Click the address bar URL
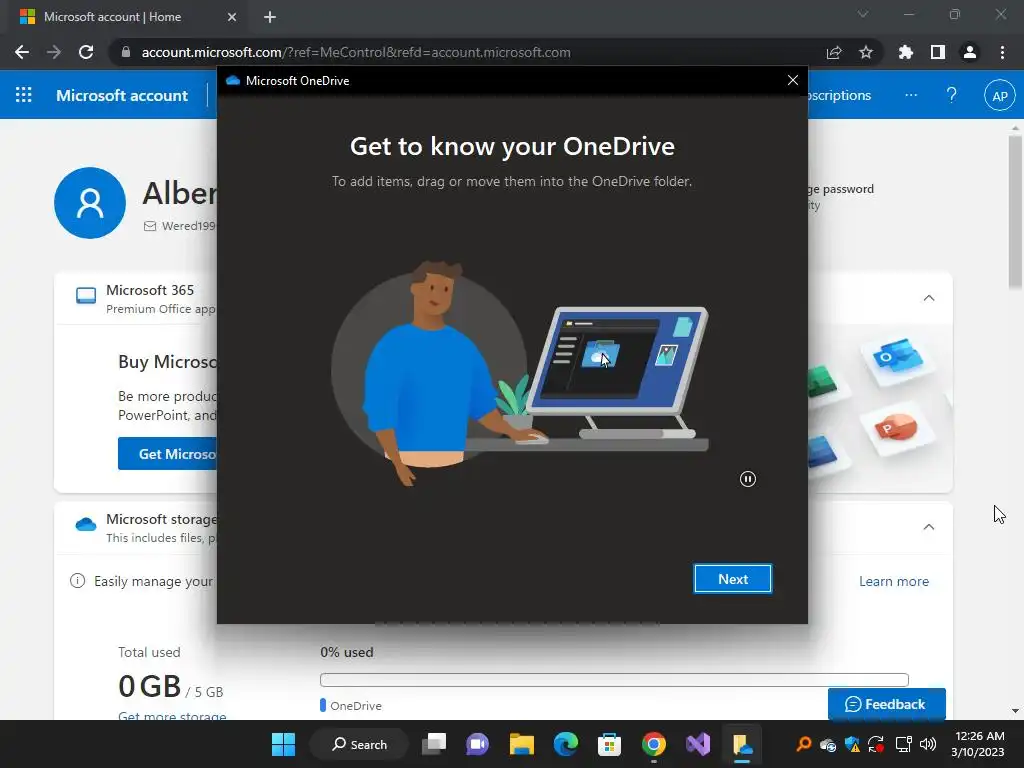The height and width of the screenshot is (768, 1024). click(x=356, y=52)
